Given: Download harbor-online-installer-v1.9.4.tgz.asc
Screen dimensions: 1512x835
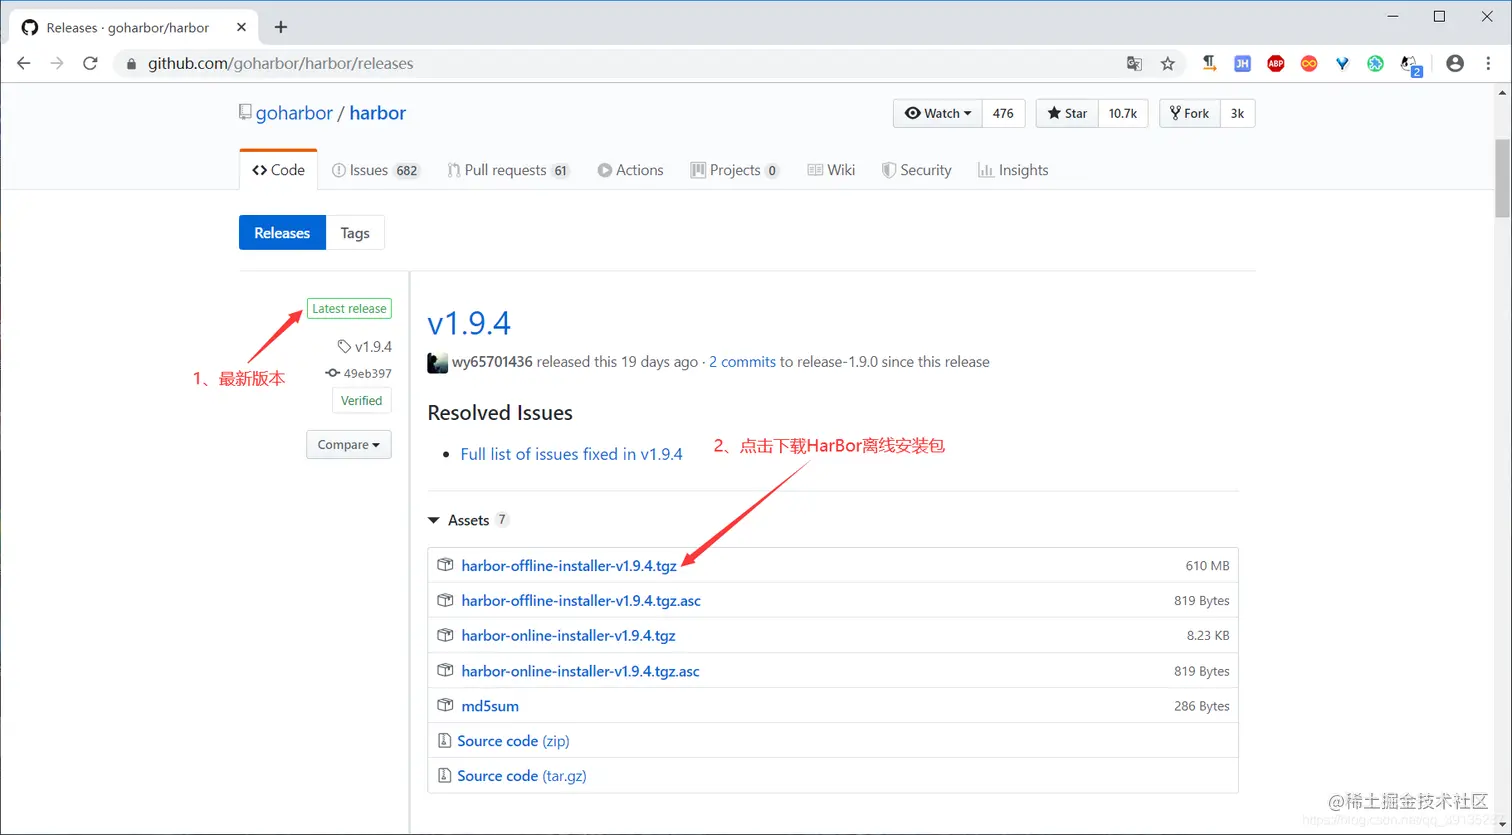Looking at the screenshot, I should pyautogui.click(x=580, y=671).
